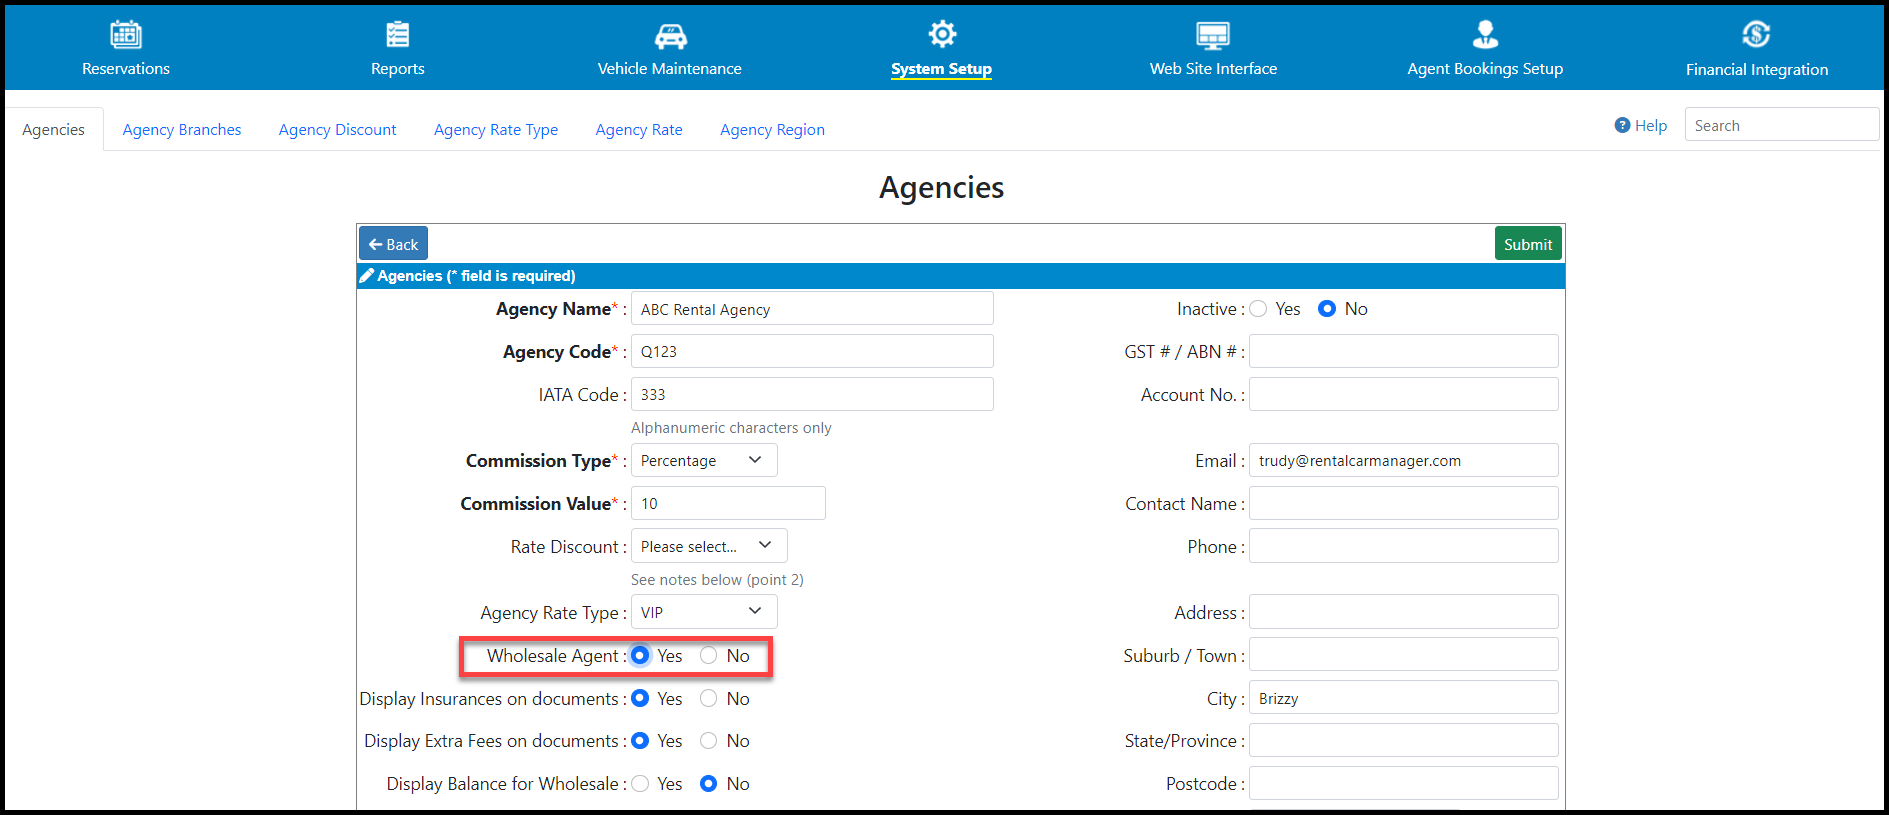Click the Search field
The width and height of the screenshot is (1889, 815).
(x=1781, y=124)
